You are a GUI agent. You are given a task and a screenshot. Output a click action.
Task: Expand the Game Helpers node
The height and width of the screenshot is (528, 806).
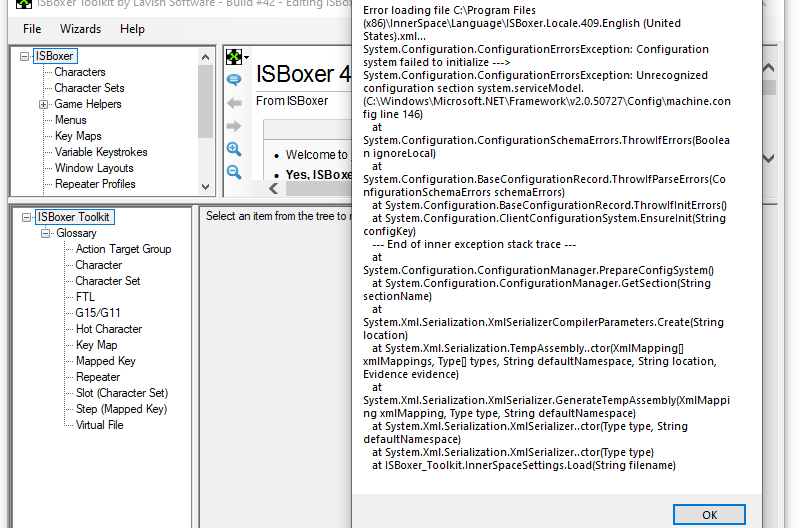coord(44,104)
